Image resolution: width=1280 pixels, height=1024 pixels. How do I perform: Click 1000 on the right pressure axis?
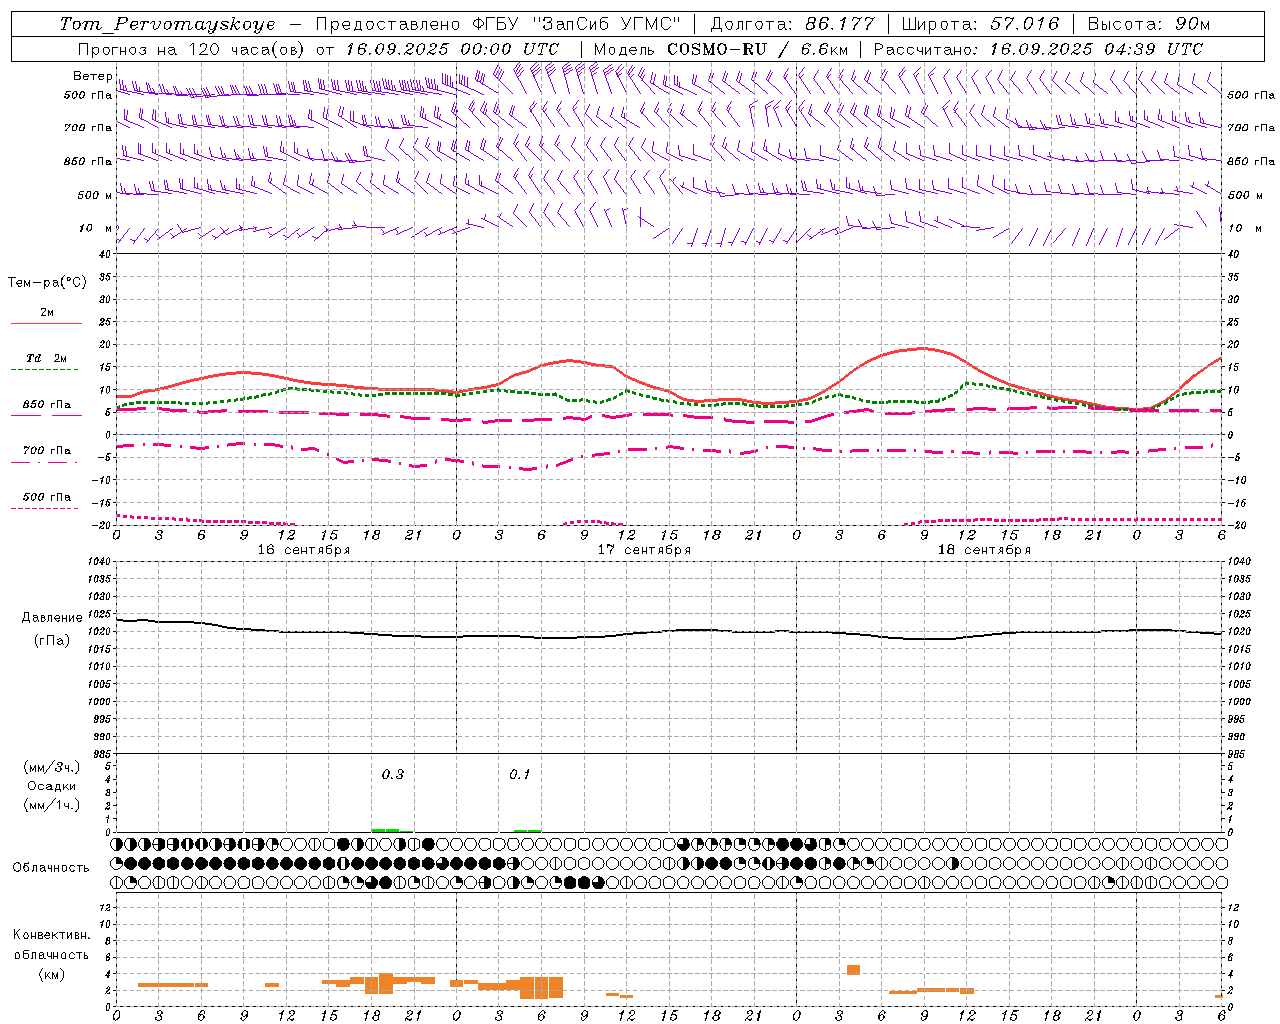tap(1239, 702)
